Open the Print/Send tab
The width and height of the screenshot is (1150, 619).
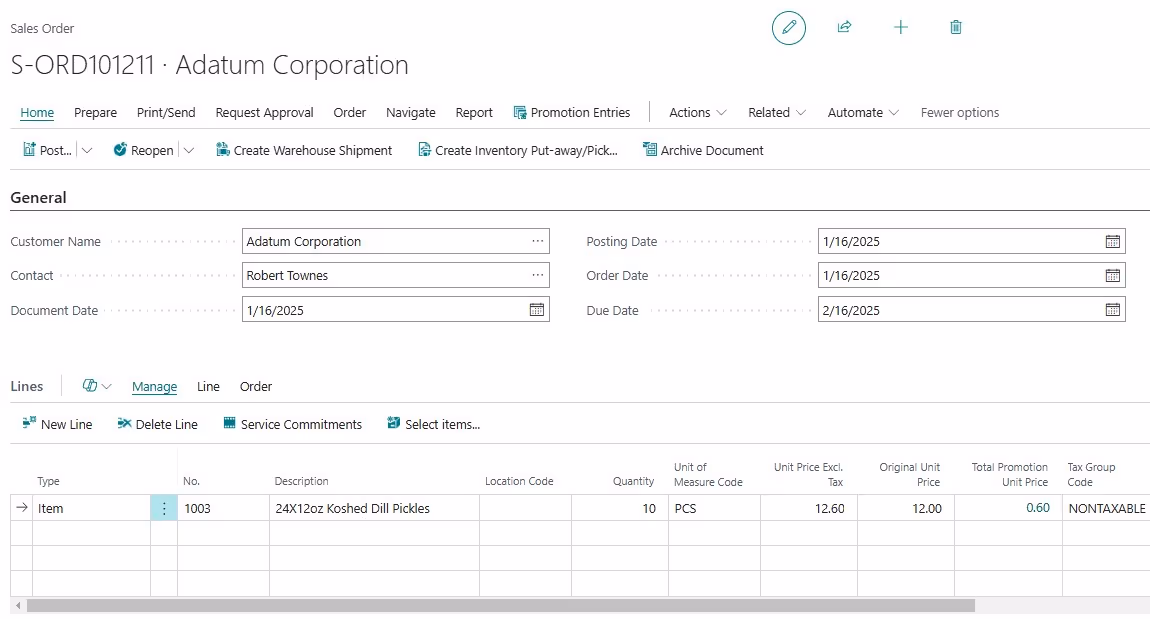point(166,112)
